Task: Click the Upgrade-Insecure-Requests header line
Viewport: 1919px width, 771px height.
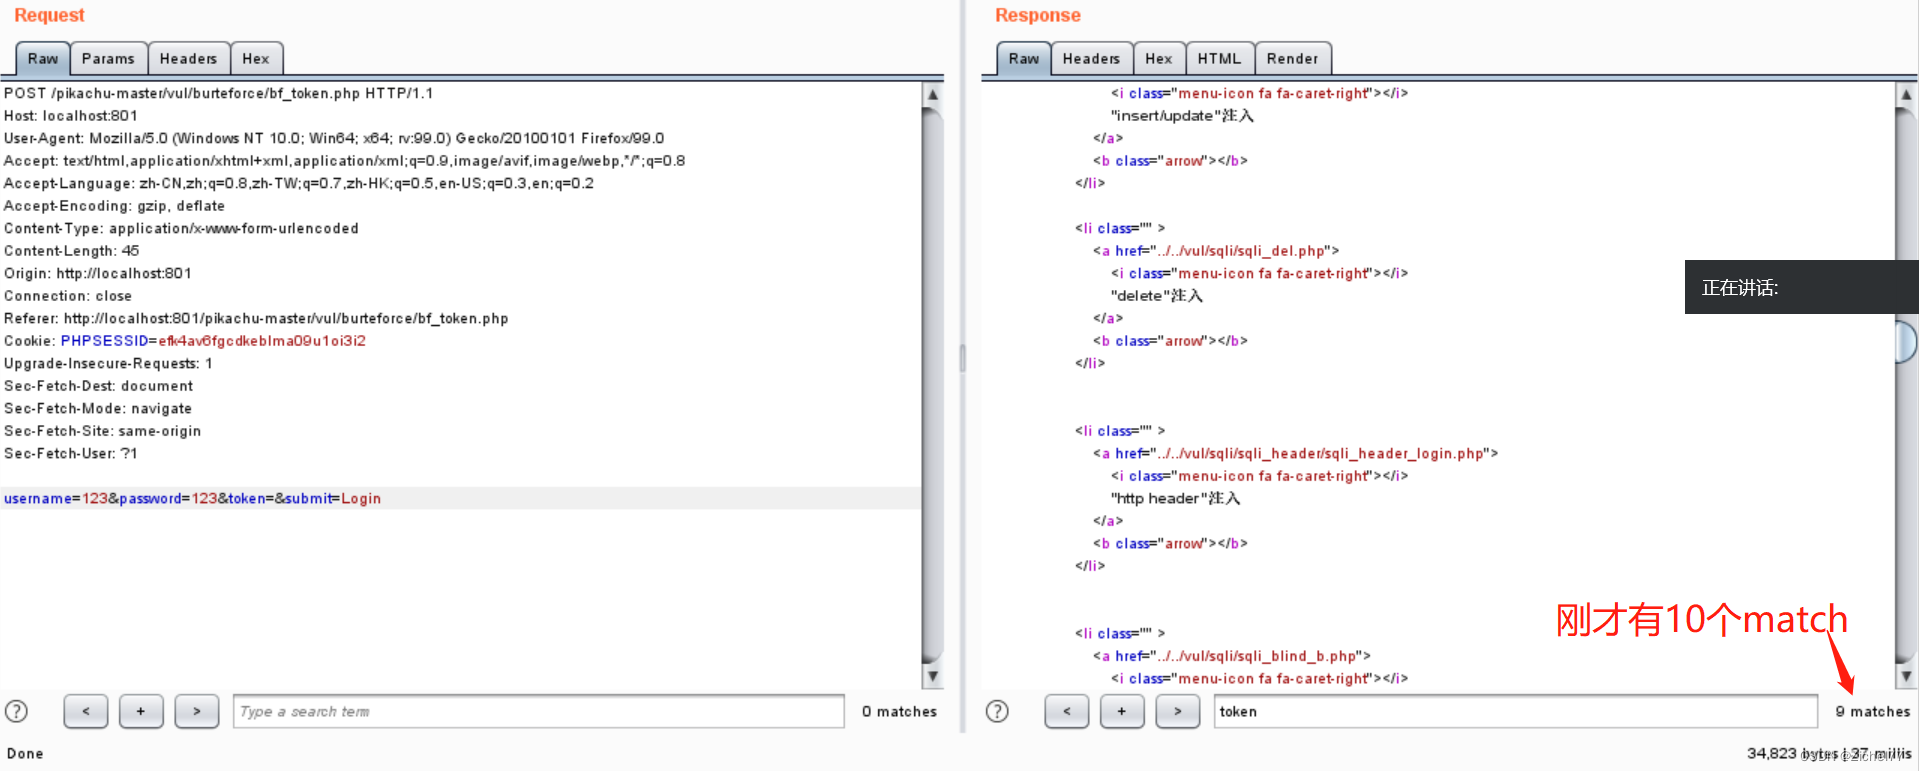Action: (x=108, y=363)
